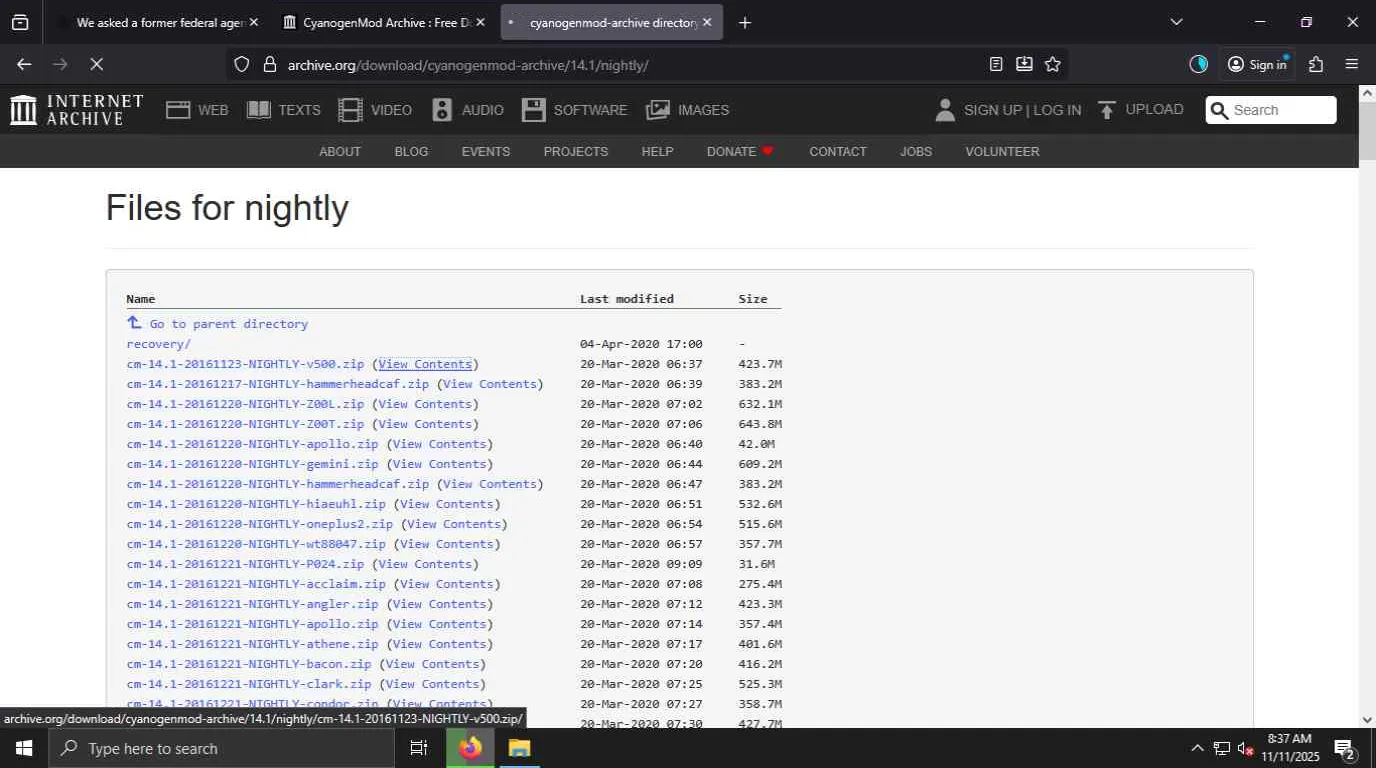The height and width of the screenshot is (768, 1376).
Task: Open the UPLOAD page
Action: tap(1140, 110)
